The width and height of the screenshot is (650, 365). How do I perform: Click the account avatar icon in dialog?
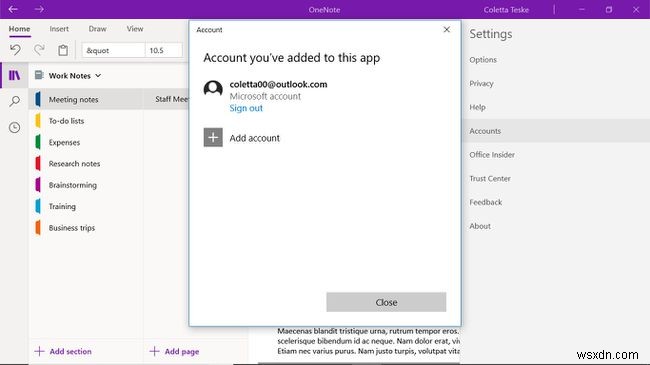(x=213, y=89)
